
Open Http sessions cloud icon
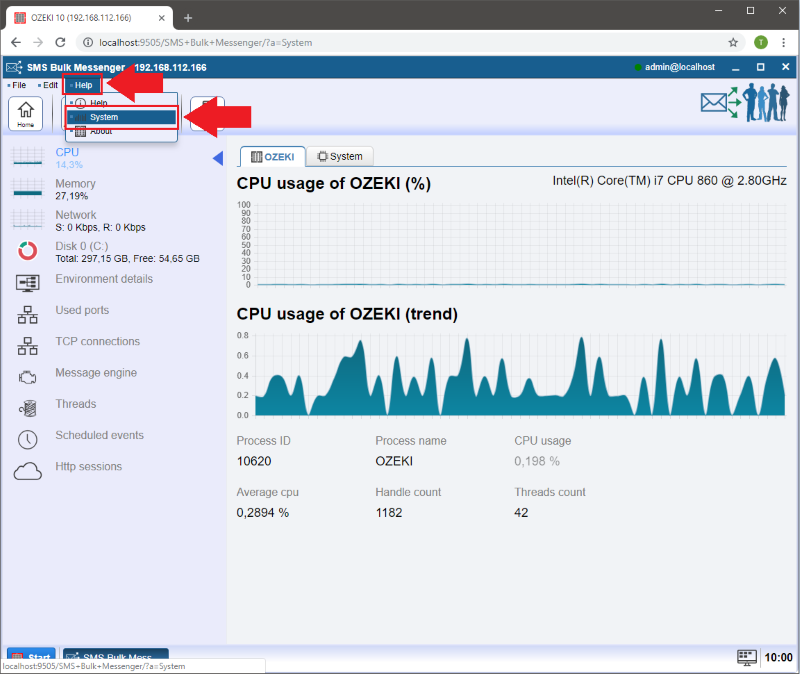point(27,470)
